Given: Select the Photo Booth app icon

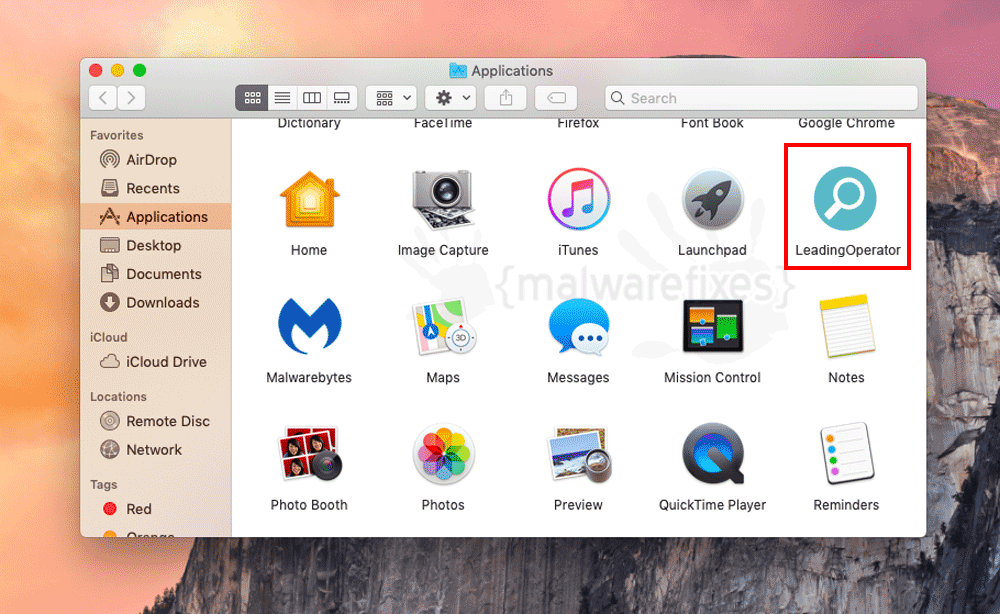Looking at the screenshot, I should tap(311, 453).
